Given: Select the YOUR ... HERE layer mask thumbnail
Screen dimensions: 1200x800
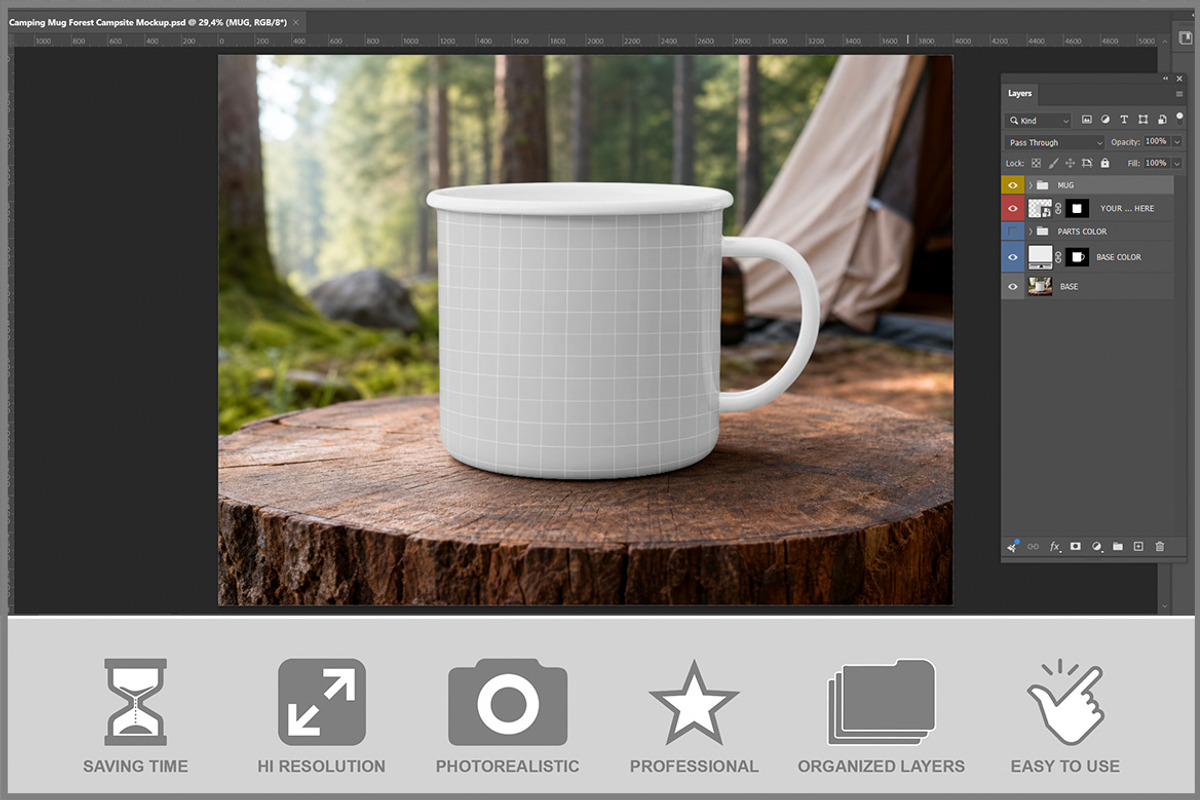Looking at the screenshot, I should (1077, 208).
